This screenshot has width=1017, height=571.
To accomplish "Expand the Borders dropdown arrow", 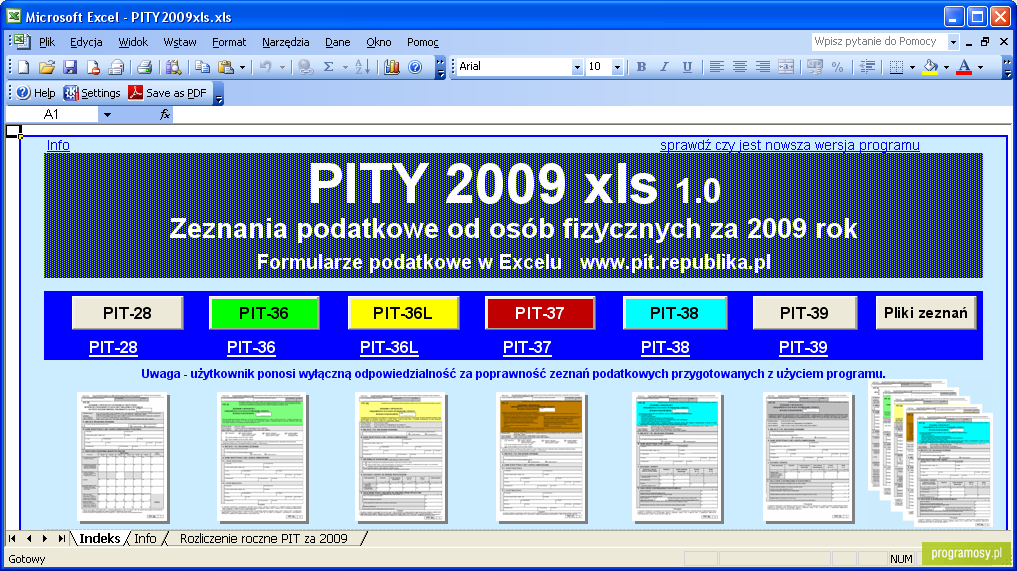I will pyautogui.click(x=913, y=67).
